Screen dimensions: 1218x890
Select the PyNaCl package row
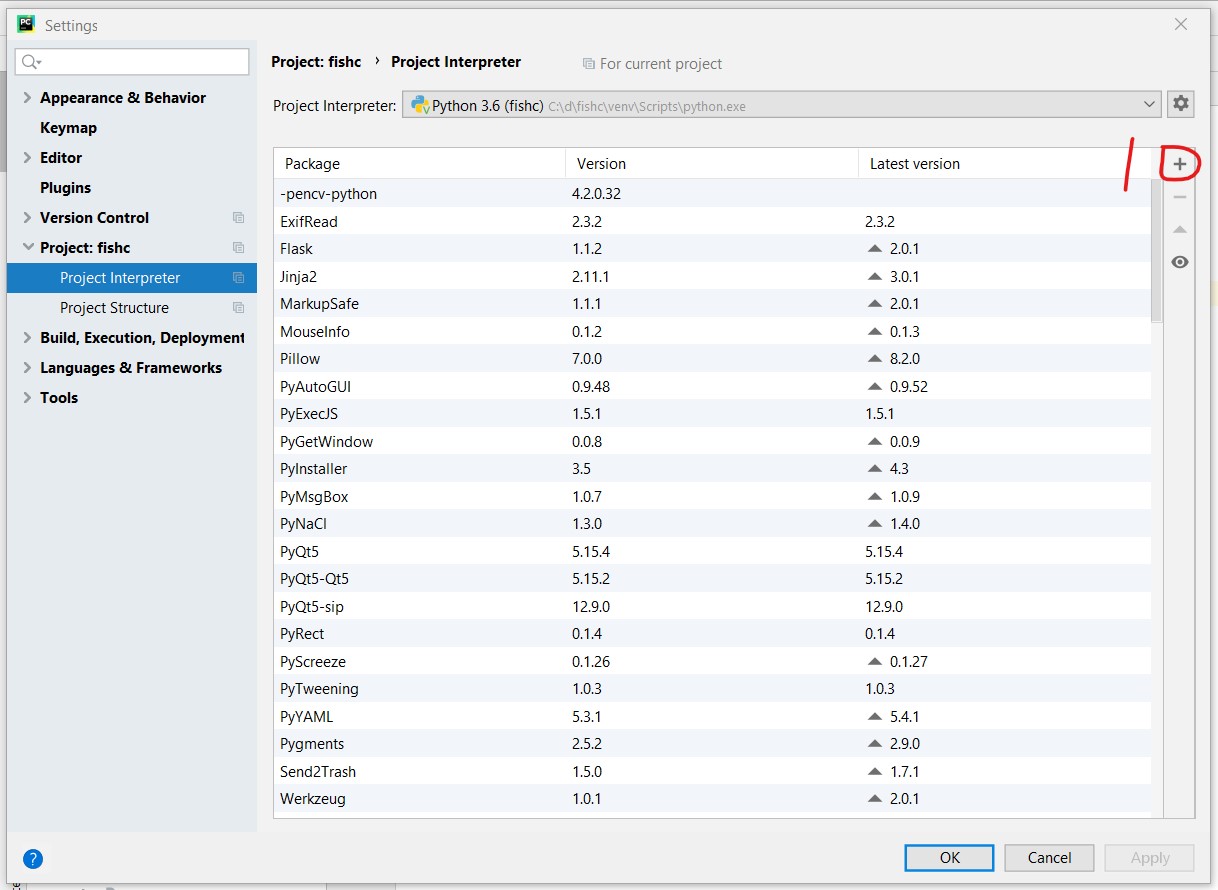(712, 524)
